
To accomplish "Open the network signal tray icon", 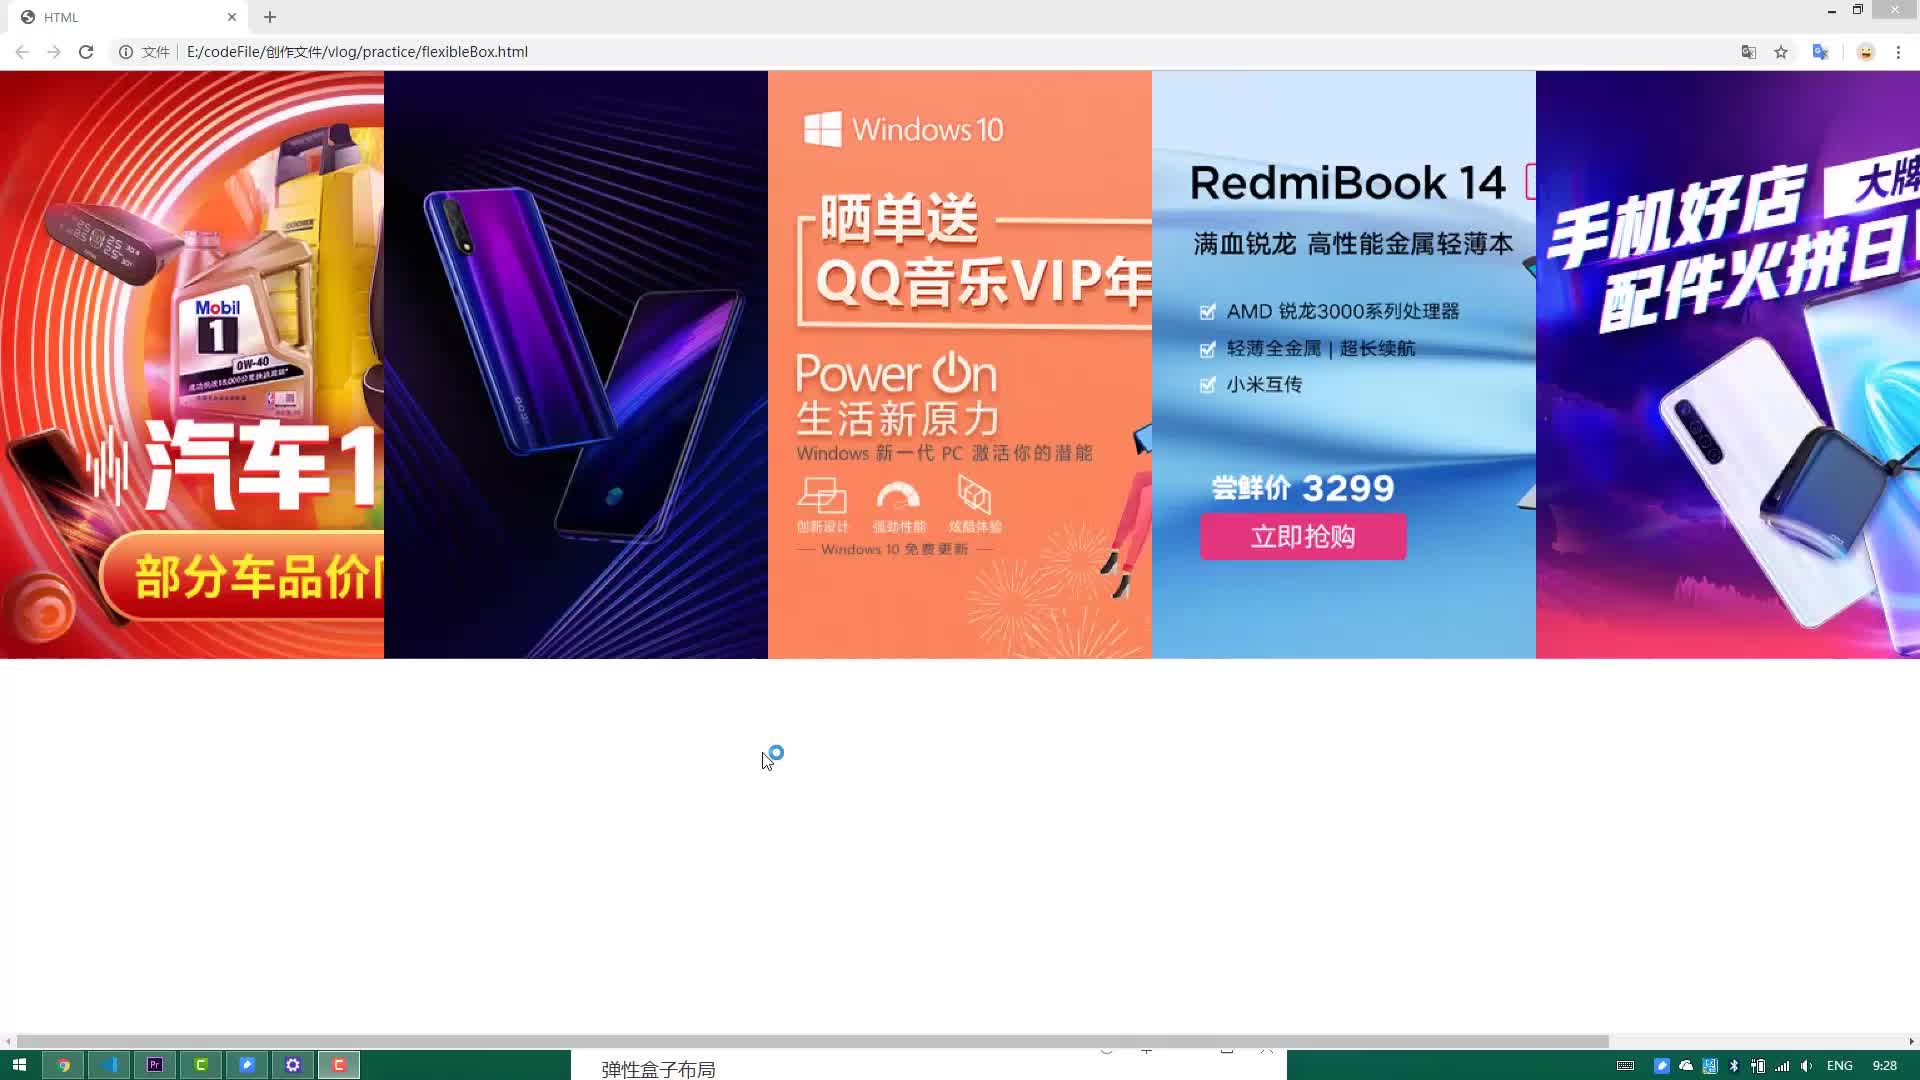I will (1782, 1066).
